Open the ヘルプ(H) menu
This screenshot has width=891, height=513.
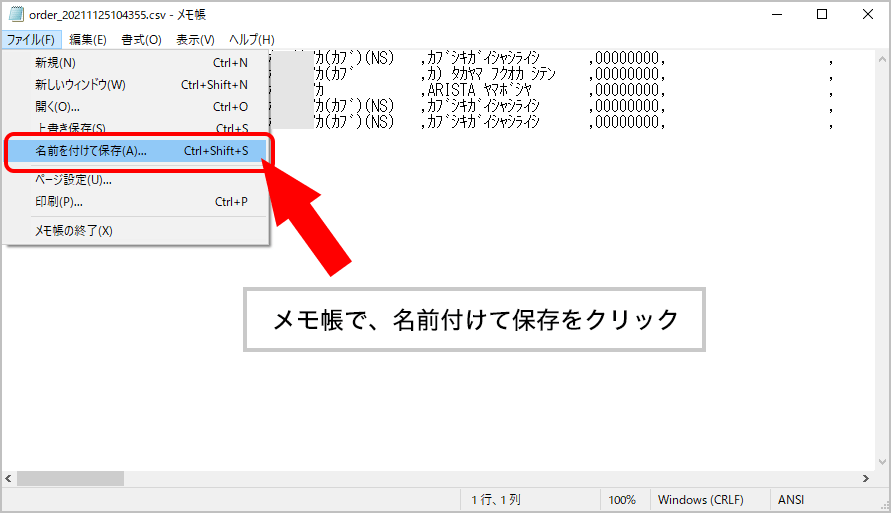pyautogui.click(x=251, y=40)
